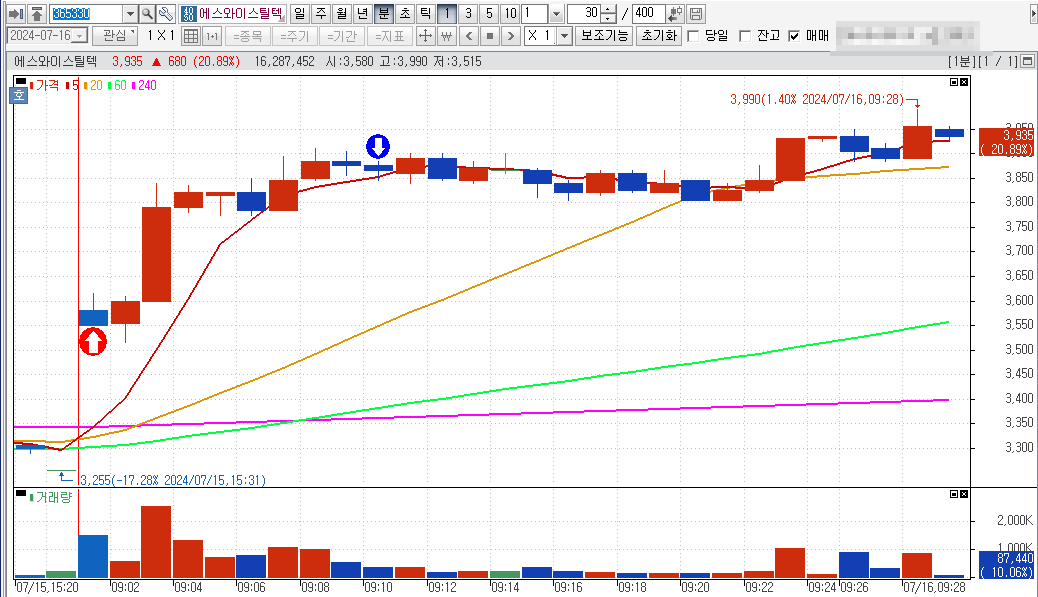
Task: Click the next playback arrow
Action: pos(510,36)
